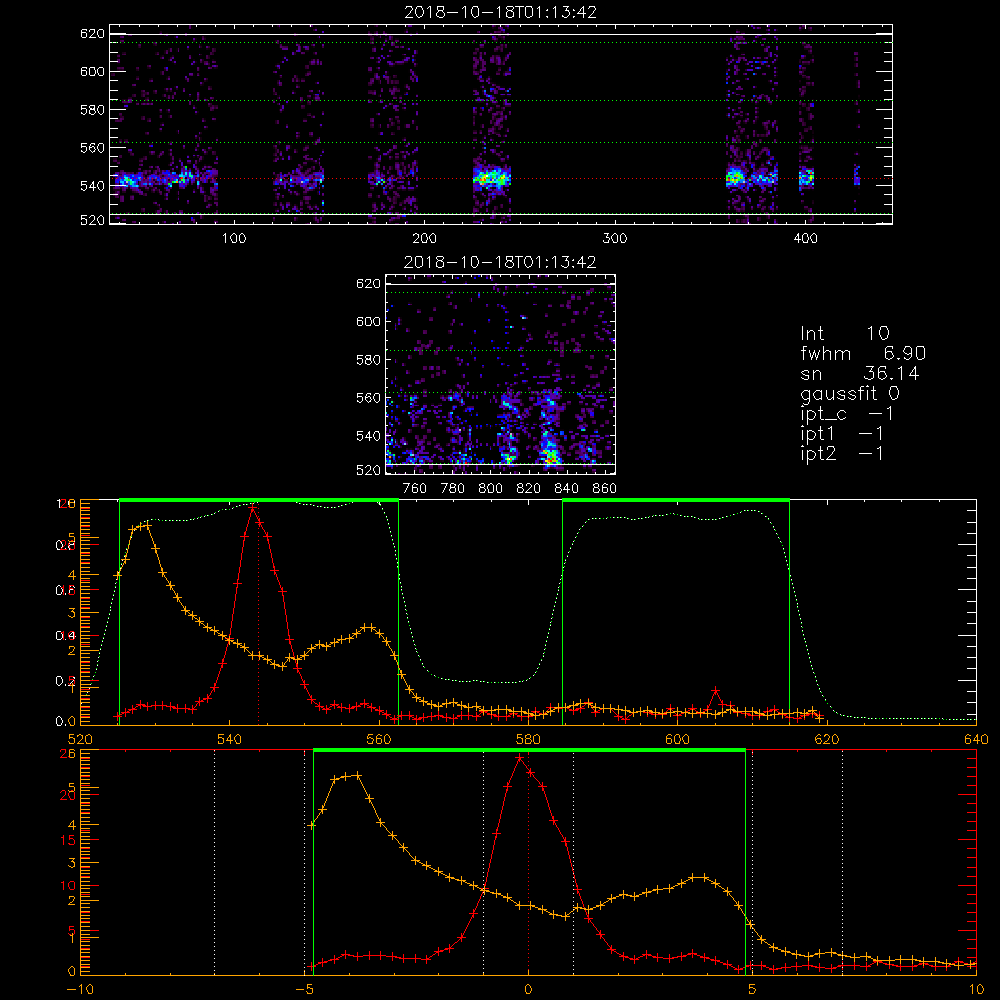
Task: Click the narrow emission sliver beyond column 420
Action: pyautogui.click(x=857, y=175)
